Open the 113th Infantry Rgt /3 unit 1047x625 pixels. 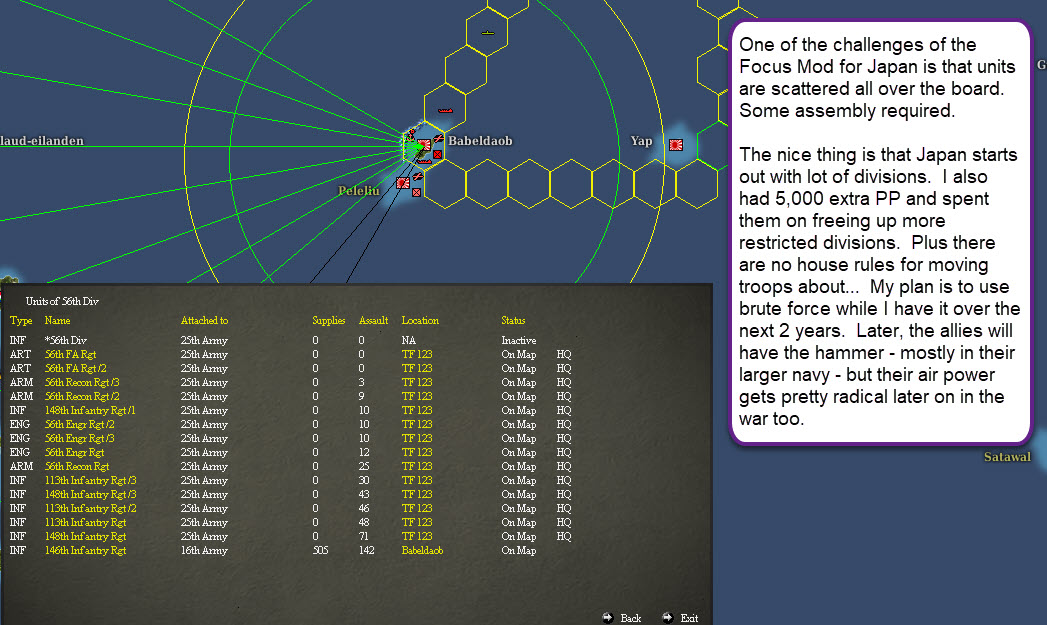[x=90, y=481]
